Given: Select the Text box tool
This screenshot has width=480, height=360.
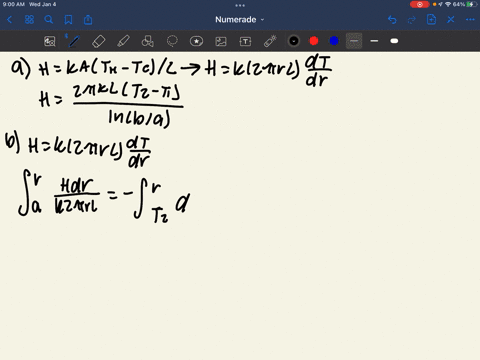Looking at the screenshot, I should [245, 41].
